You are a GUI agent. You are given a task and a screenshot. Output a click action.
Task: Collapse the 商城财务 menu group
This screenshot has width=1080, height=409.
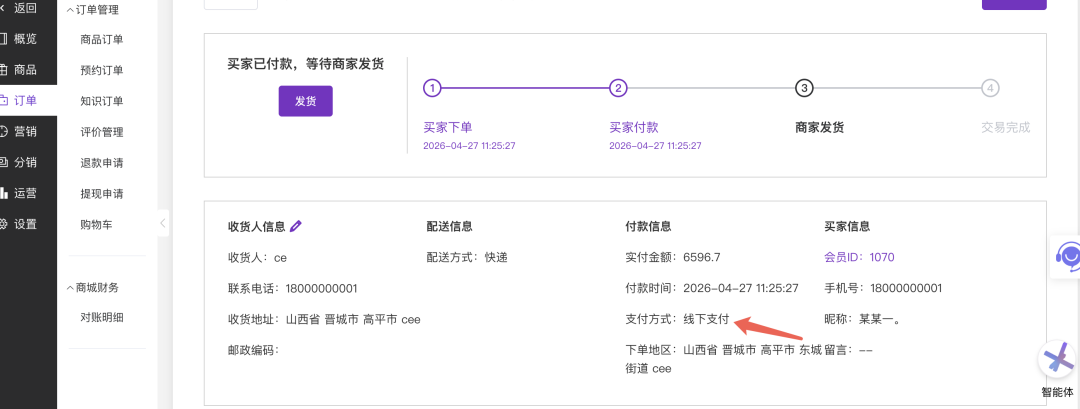pos(70,288)
